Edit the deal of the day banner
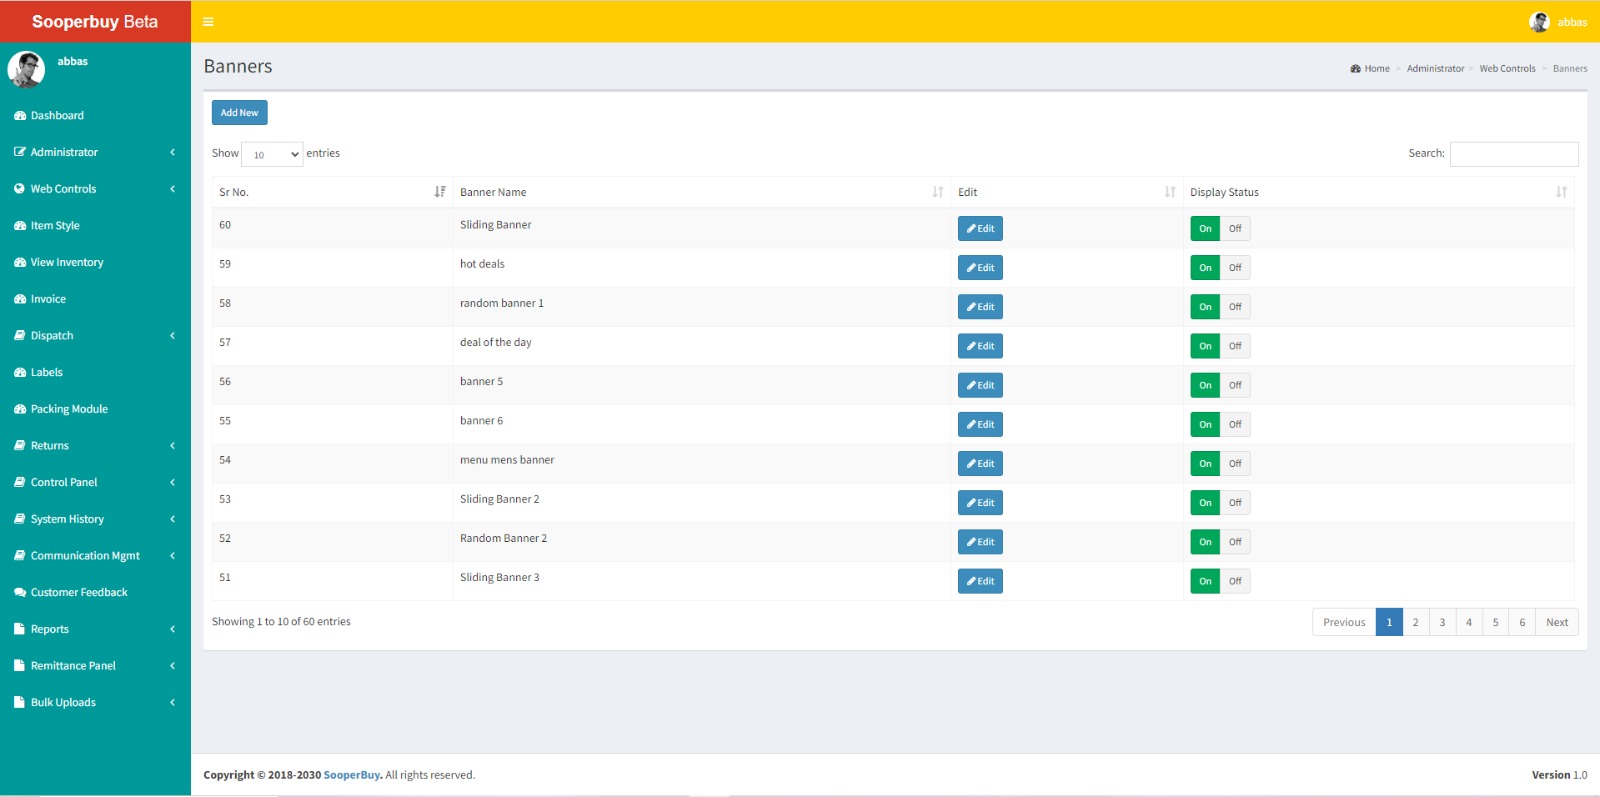1600x797 pixels. click(x=980, y=346)
